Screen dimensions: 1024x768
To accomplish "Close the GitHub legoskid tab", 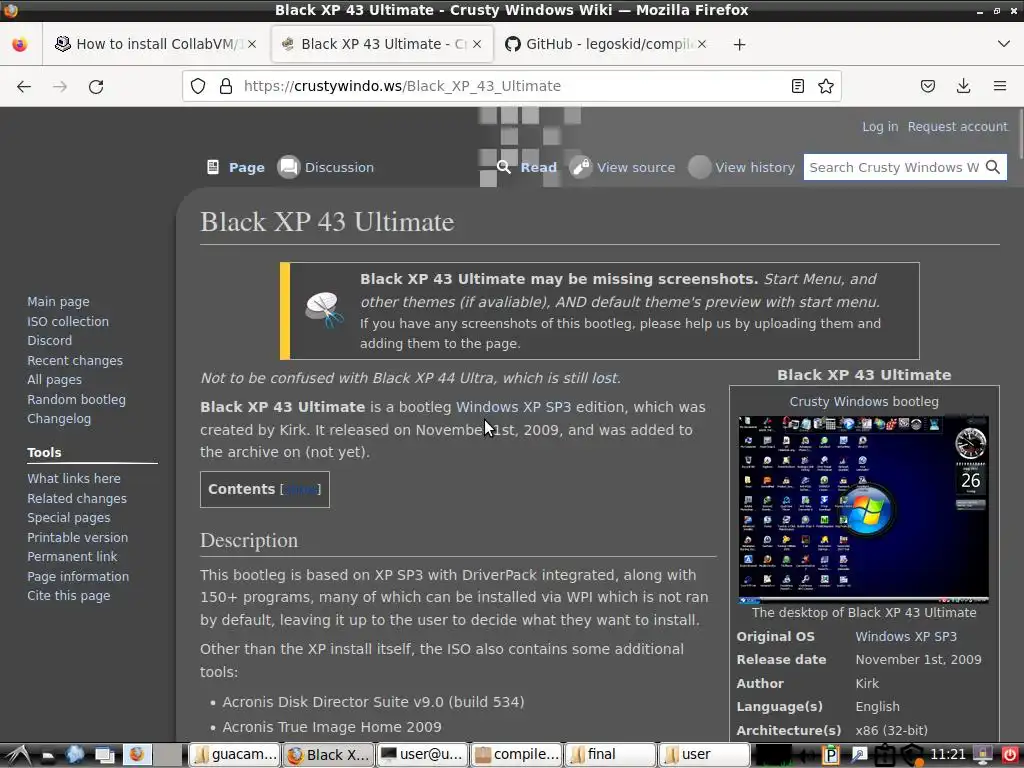I will [x=701, y=44].
